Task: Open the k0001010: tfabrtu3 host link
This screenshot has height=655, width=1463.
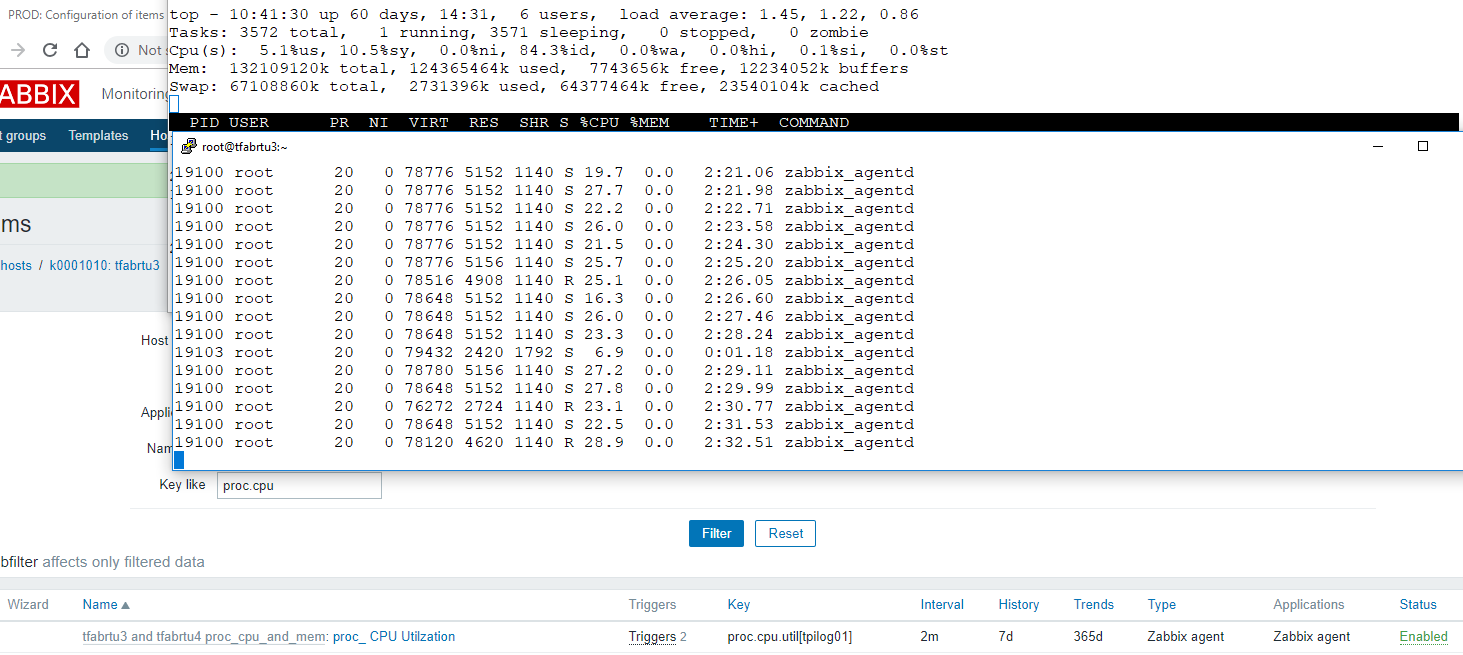Action: coord(104,265)
